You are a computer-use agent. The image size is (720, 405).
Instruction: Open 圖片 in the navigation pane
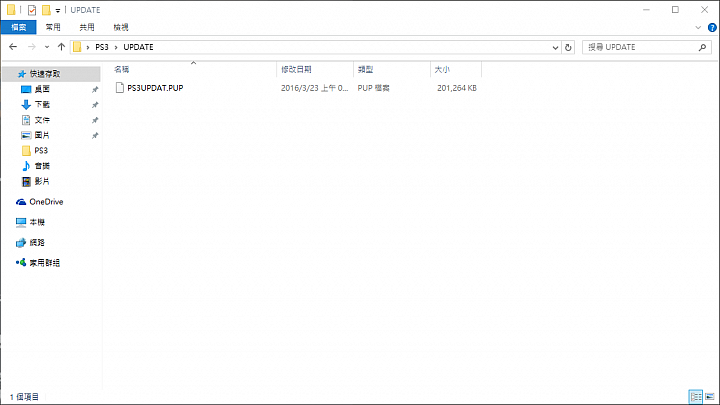tap(42, 135)
